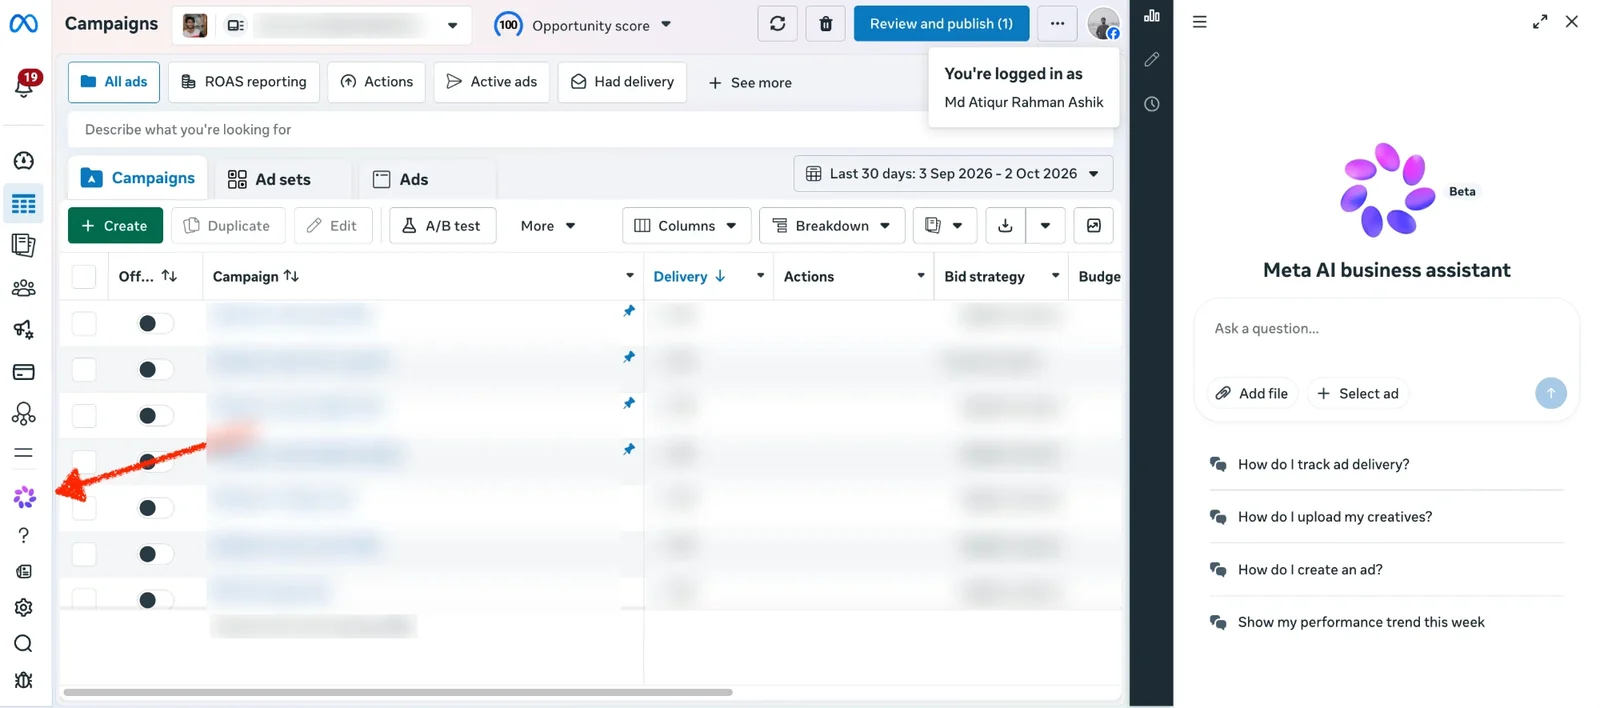Screen dimensions: 1600x708
Task: Open Audiences people icon in sidebar
Action: 23,288
